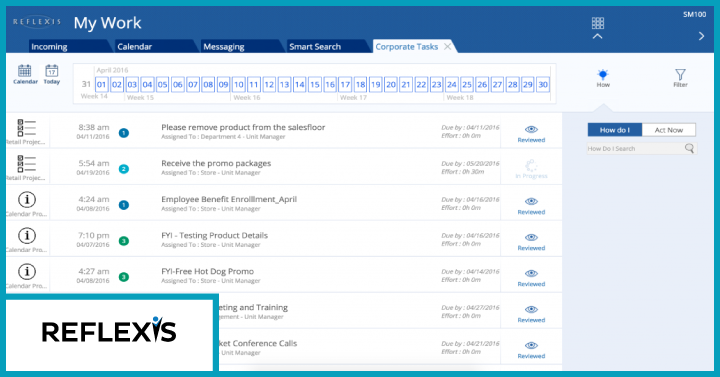Click the '8:38 am' timestamp

coord(94,127)
